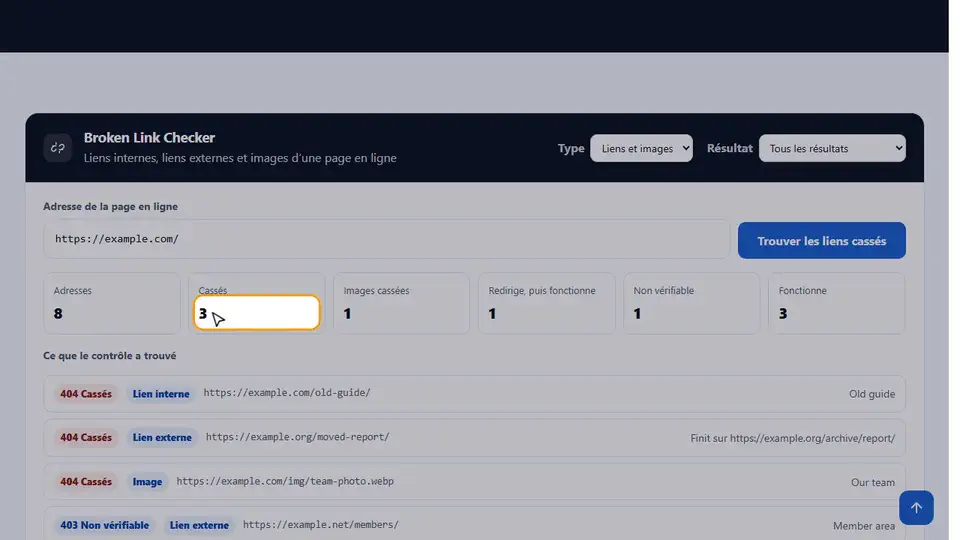Click the 'Old guide' link text
Viewport: 960px width, 540px height.
coord(872,394)
